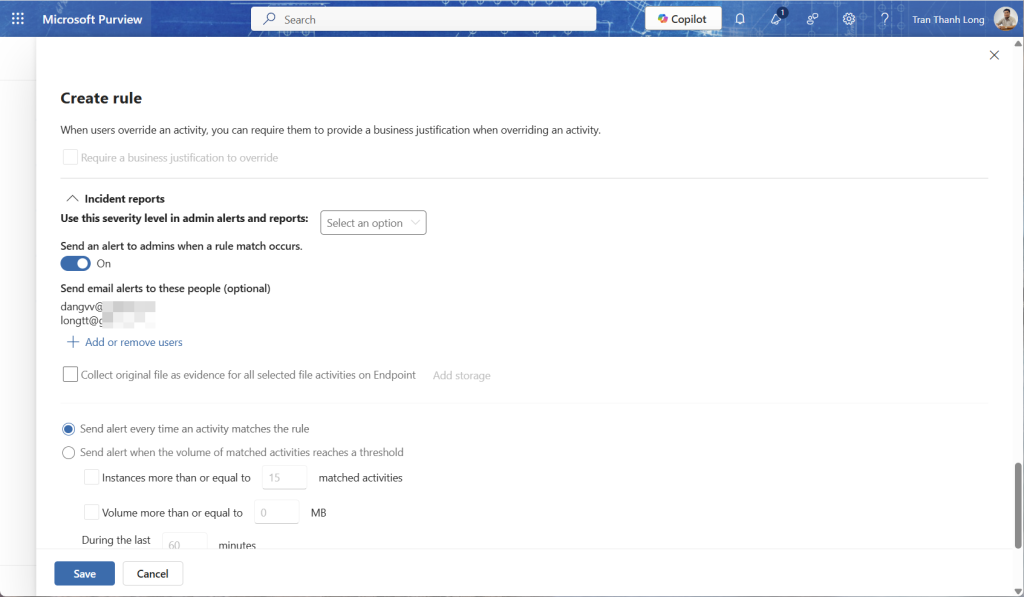The height and width of the screenshot is (597, 1024).
Task: Turn off the admin alert toggle
Action: [x=75, y=264]
